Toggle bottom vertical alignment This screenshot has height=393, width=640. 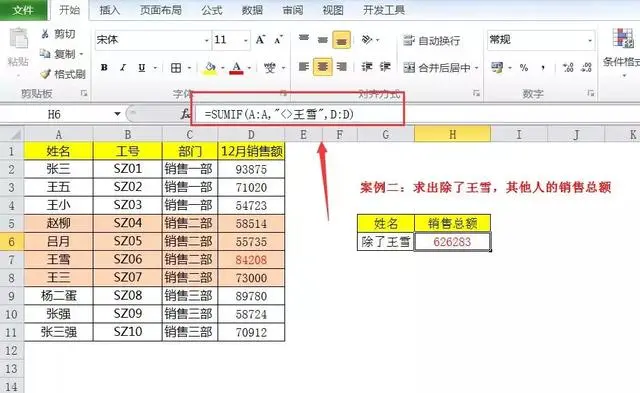pos(342,40)
